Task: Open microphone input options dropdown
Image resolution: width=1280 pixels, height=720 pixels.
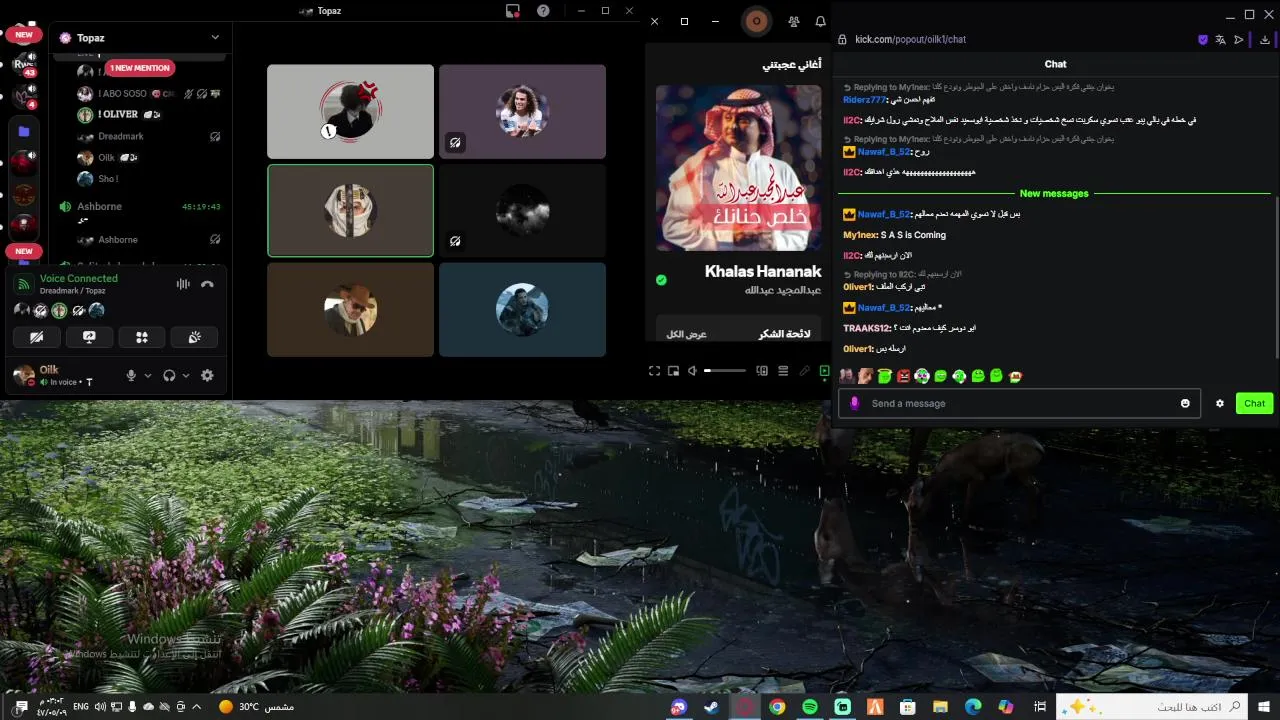Action: click(x=148, y=376)
